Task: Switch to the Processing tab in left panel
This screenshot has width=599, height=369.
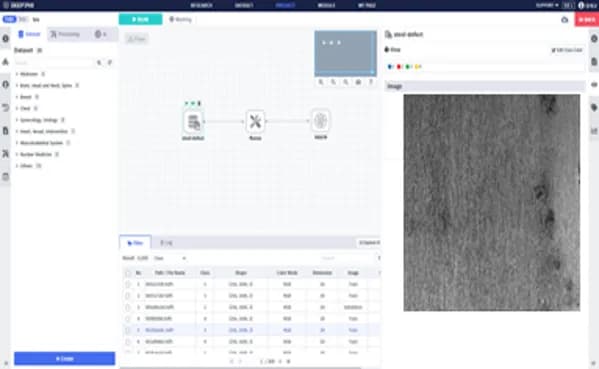Action: point(65,34)
